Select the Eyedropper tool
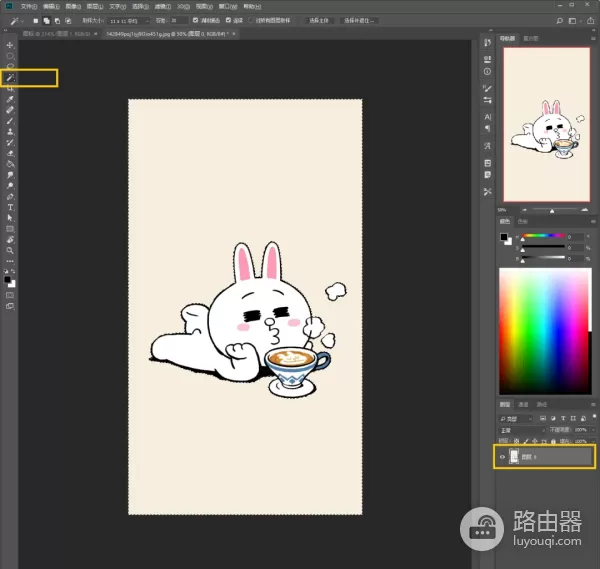Viewport: 600px width, 569px height. (x=10, y=99)
